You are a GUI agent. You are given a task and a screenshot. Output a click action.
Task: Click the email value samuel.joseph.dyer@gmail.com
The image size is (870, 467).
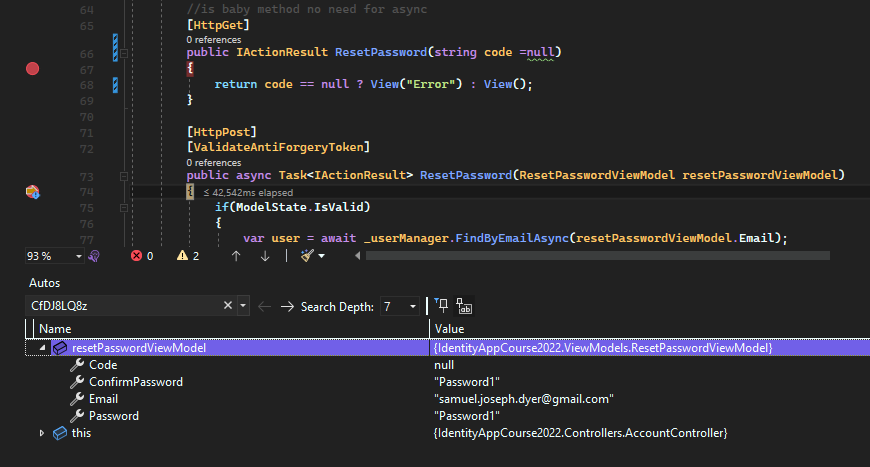(524, 399)
